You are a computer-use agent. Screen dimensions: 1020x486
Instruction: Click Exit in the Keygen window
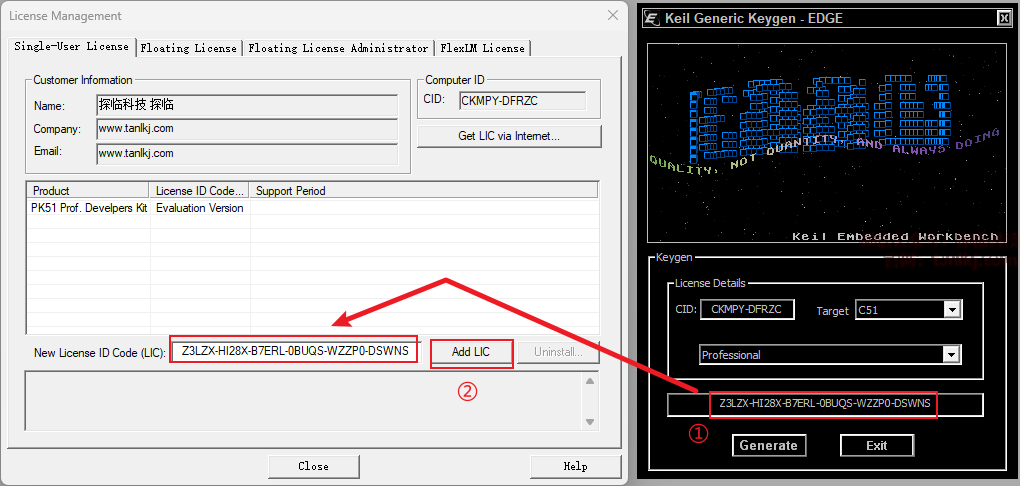876,446
